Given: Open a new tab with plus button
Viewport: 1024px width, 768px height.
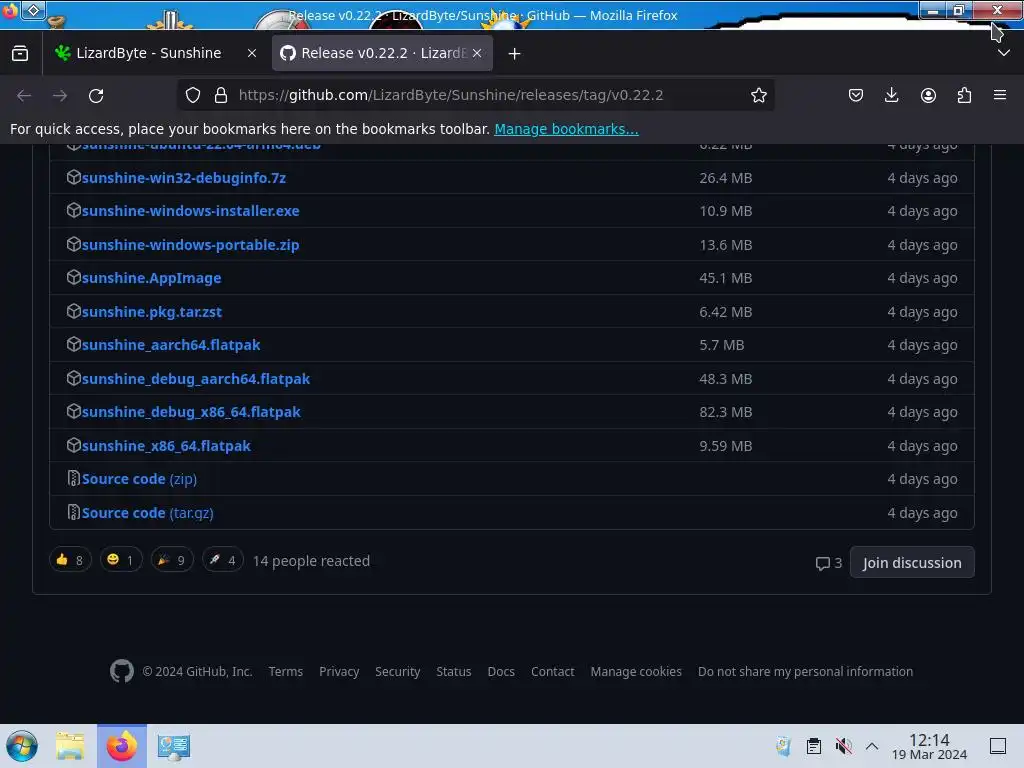Looking at the screenshot, I should click(x=515, y=54).
